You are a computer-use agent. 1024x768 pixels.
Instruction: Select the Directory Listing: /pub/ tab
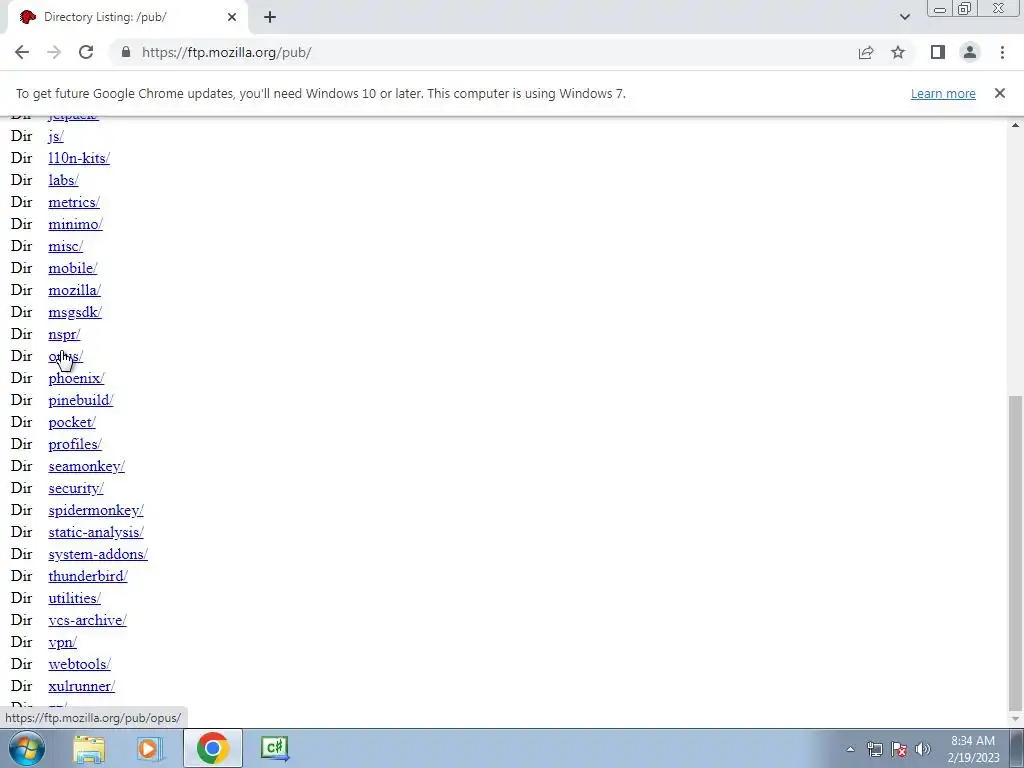click(127, 17)
